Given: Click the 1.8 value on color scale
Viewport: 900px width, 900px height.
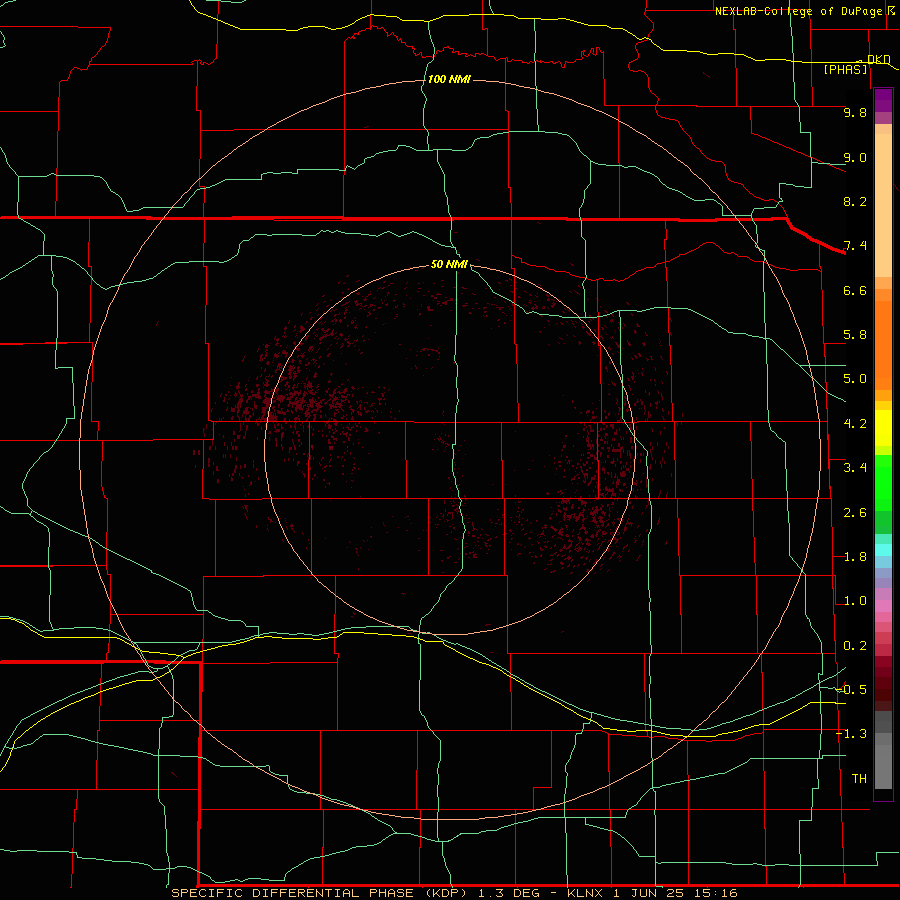Looking at the screenshot, I should pyautogui.click(x=855, y=557).
